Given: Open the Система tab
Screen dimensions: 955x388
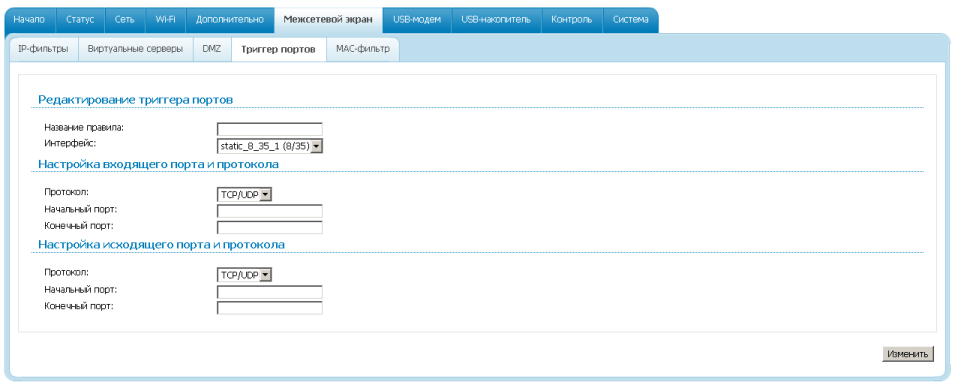Looking at the screenshot, I should [630, 20].
